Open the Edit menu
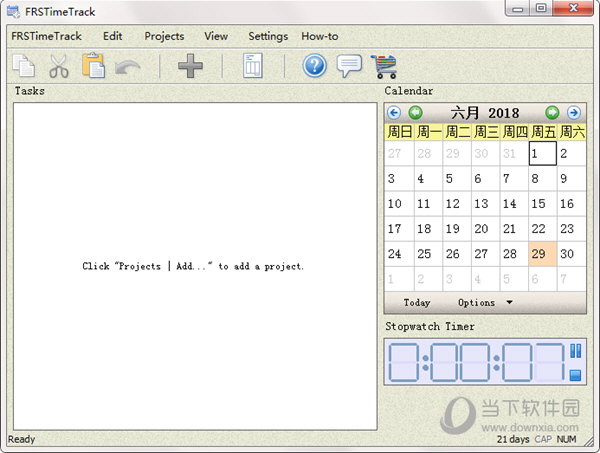 112,36
